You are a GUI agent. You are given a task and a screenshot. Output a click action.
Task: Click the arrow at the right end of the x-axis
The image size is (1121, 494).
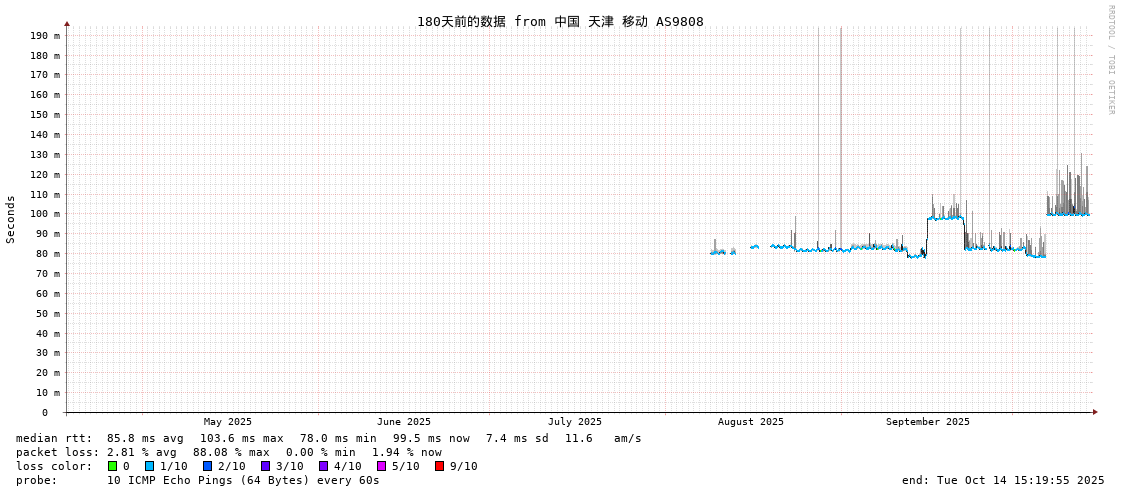click(x=1095, y=412)
